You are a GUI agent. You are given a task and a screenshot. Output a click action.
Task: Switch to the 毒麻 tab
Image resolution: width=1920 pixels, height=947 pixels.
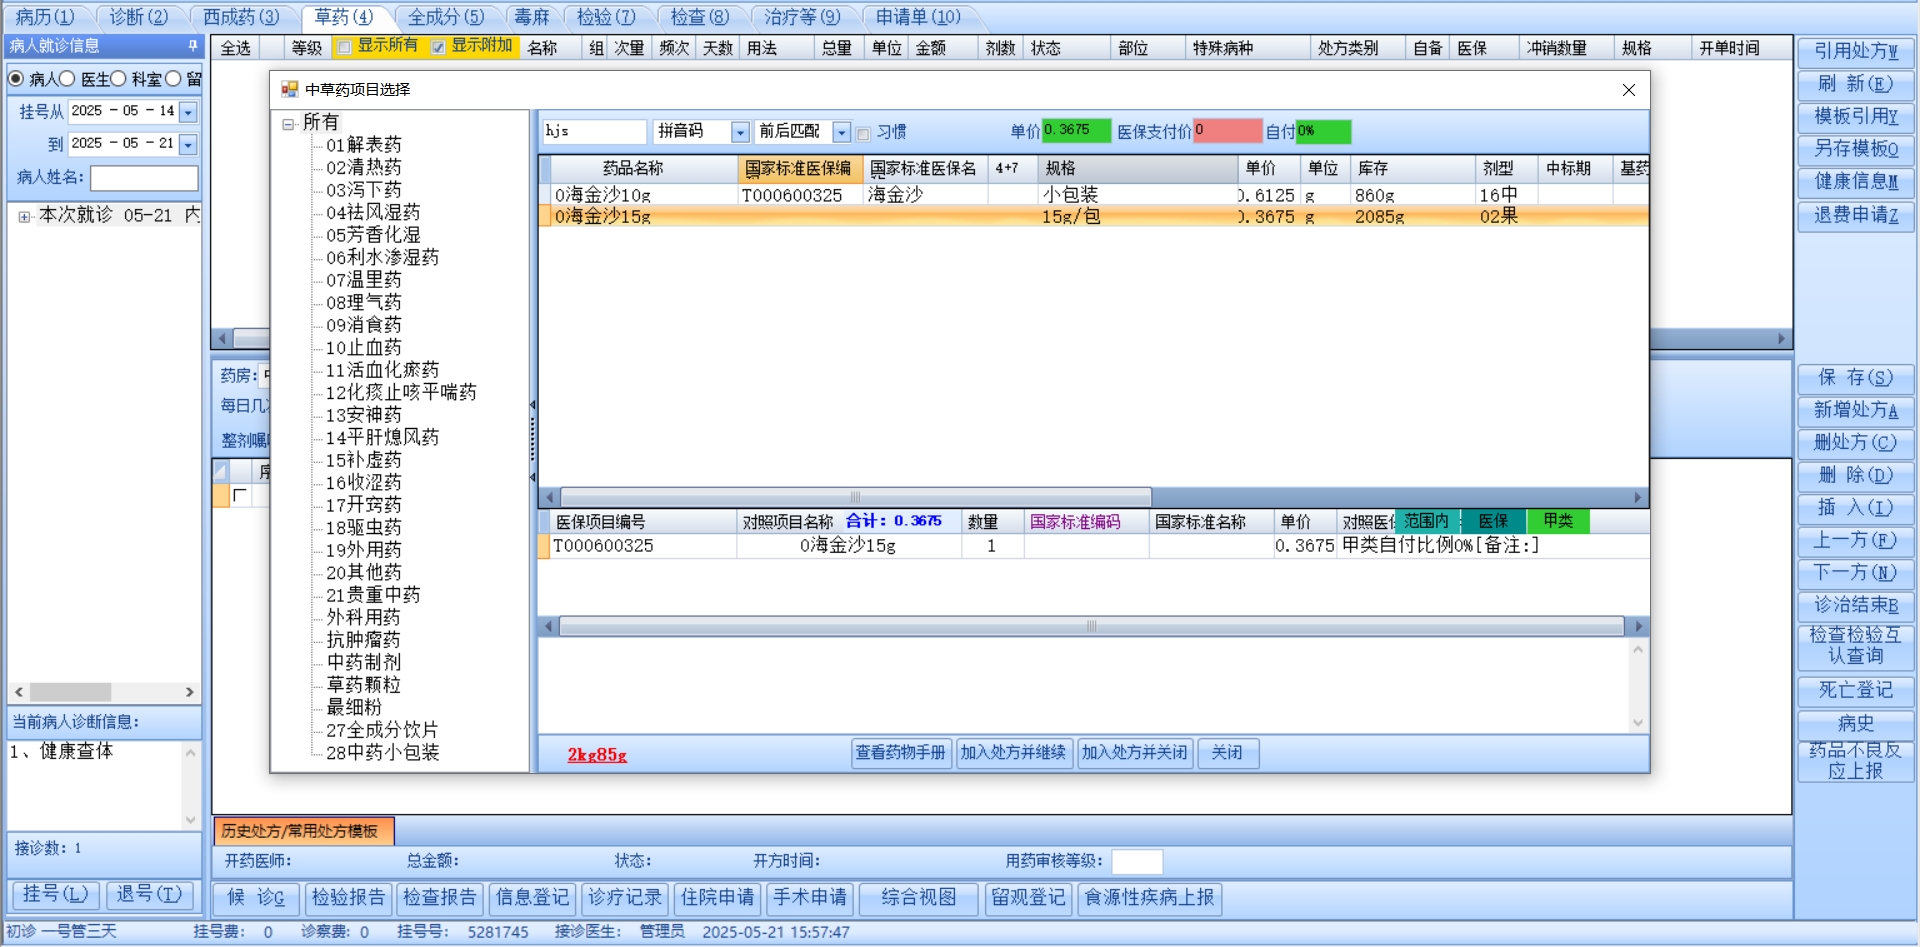click(x=531, y=17)
